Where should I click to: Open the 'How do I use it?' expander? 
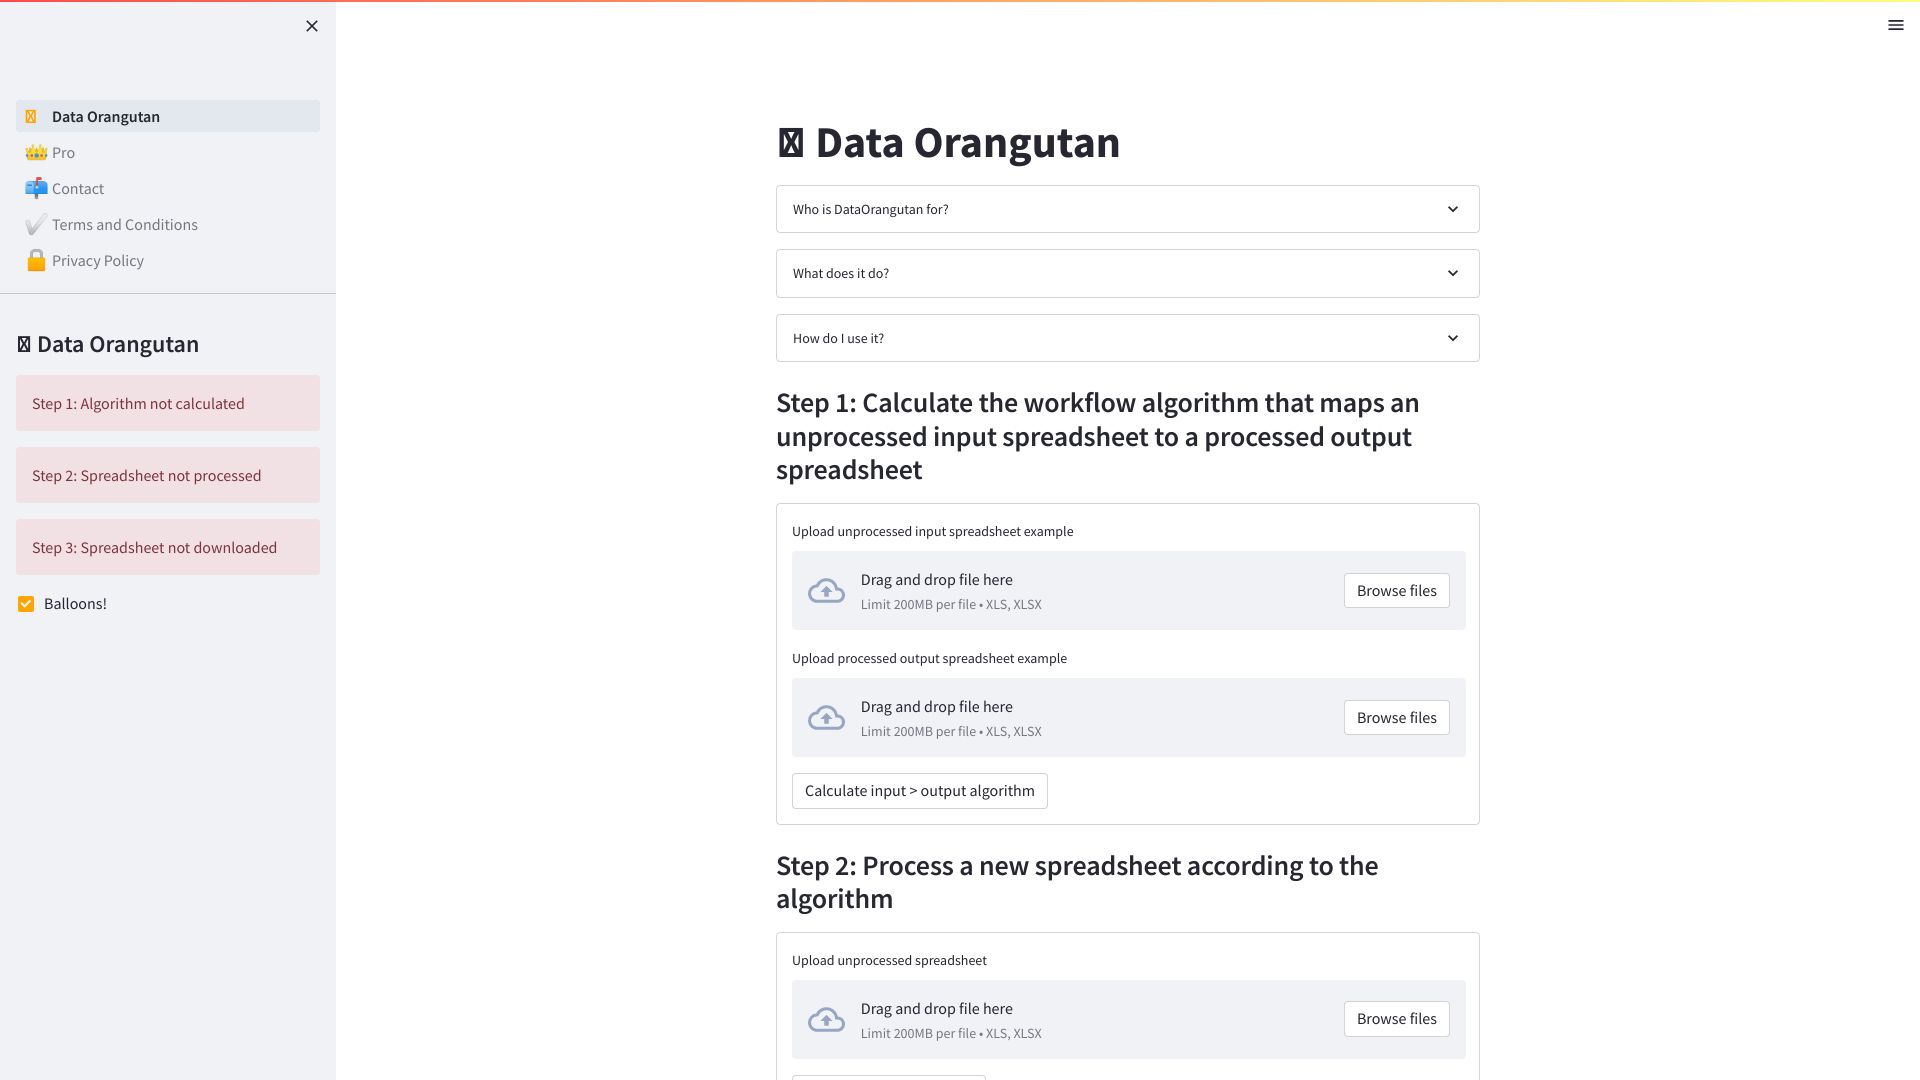point(1127,338)
